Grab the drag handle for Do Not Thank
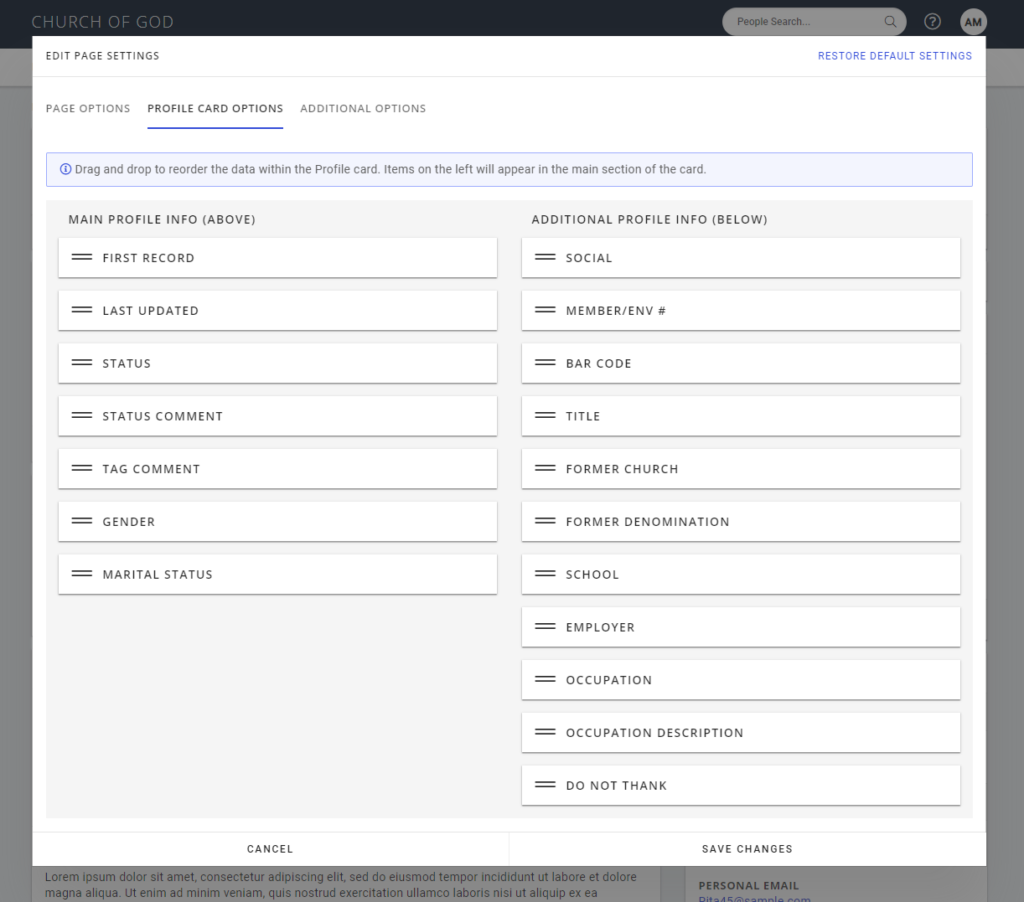The image size is (1024, 902). click(x=545, y=785)
